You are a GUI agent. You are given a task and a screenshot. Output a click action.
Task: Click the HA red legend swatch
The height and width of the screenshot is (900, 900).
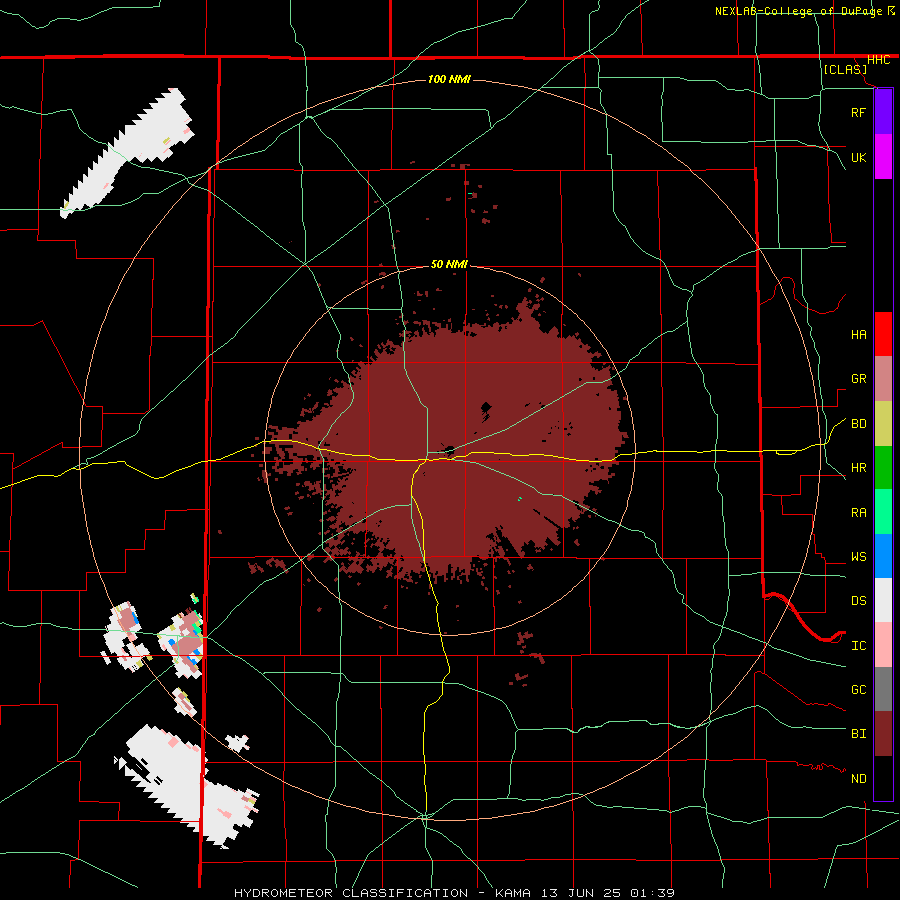(883, 334)
